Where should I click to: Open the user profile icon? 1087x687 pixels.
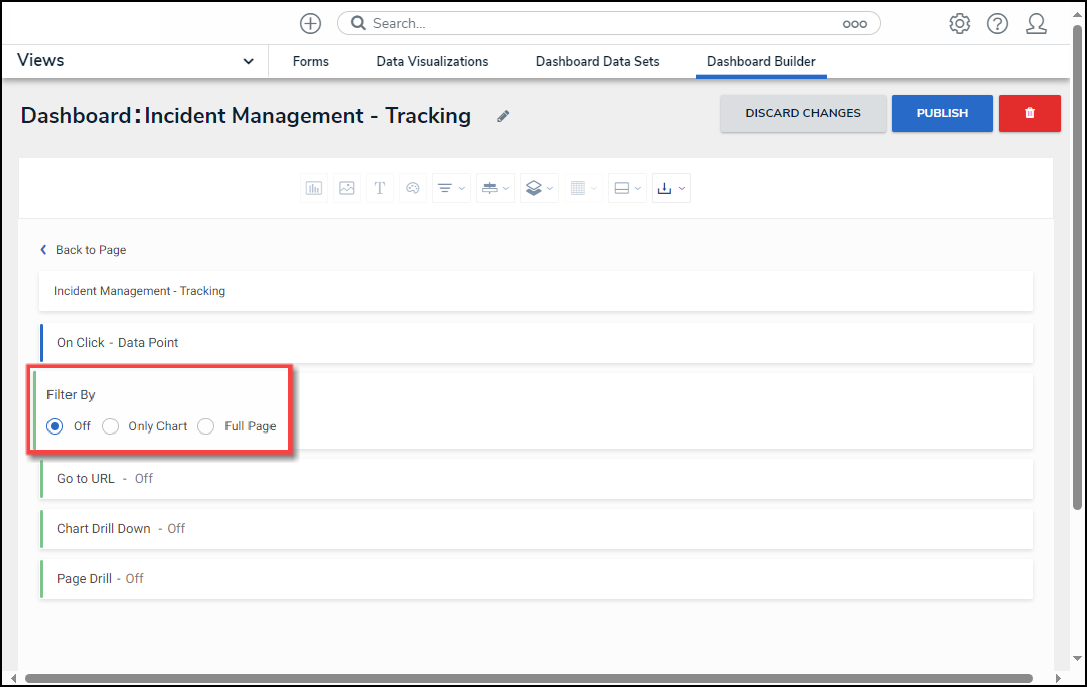(1036, 24)
